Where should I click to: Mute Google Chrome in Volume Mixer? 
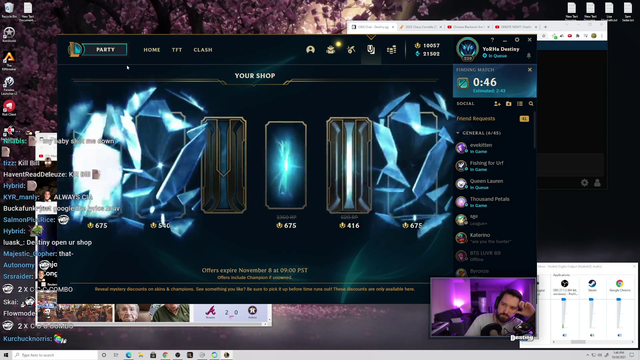pos(619,335)
